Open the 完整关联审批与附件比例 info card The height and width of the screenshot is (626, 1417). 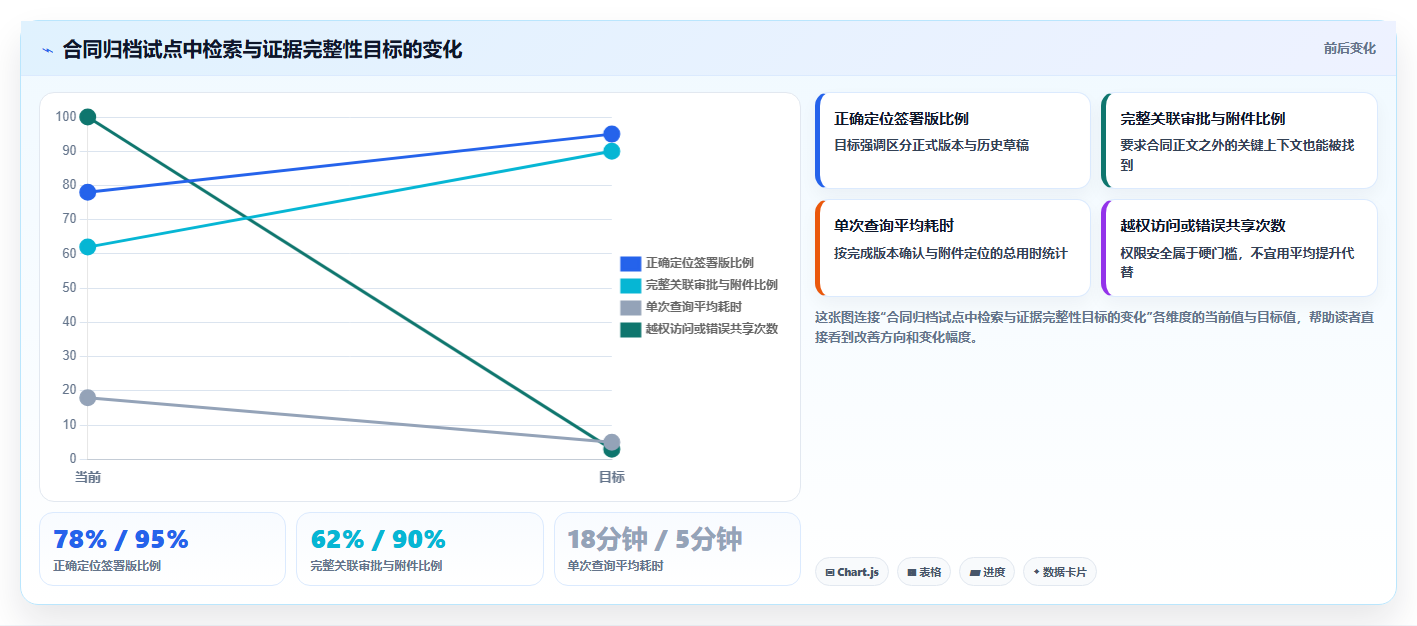pos(1239,140)
